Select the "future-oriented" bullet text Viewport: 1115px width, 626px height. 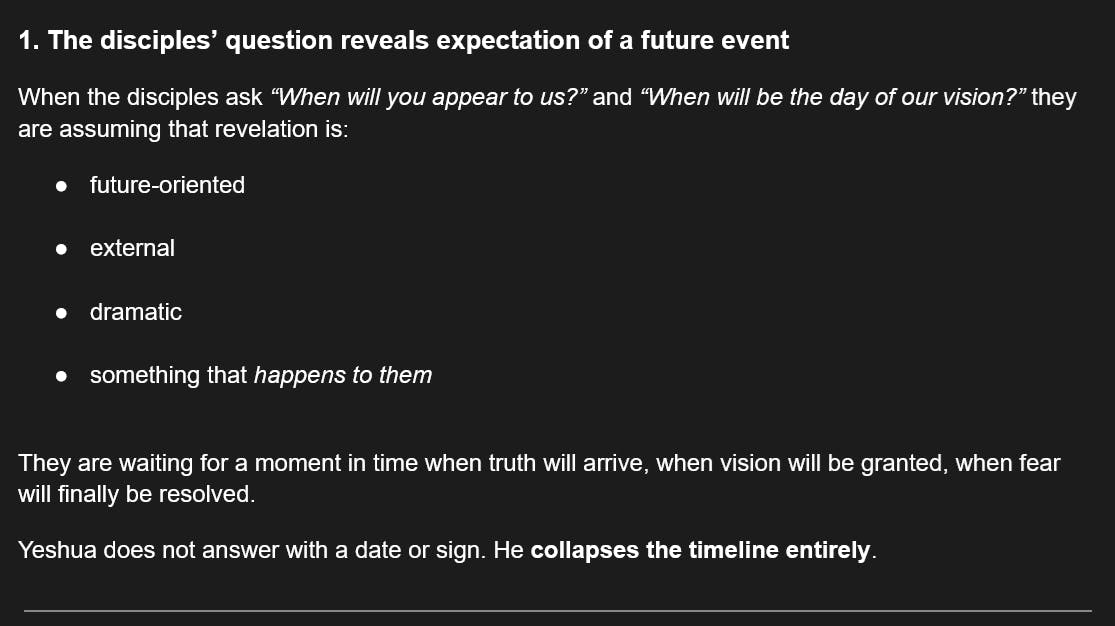(x=167, y=185)
